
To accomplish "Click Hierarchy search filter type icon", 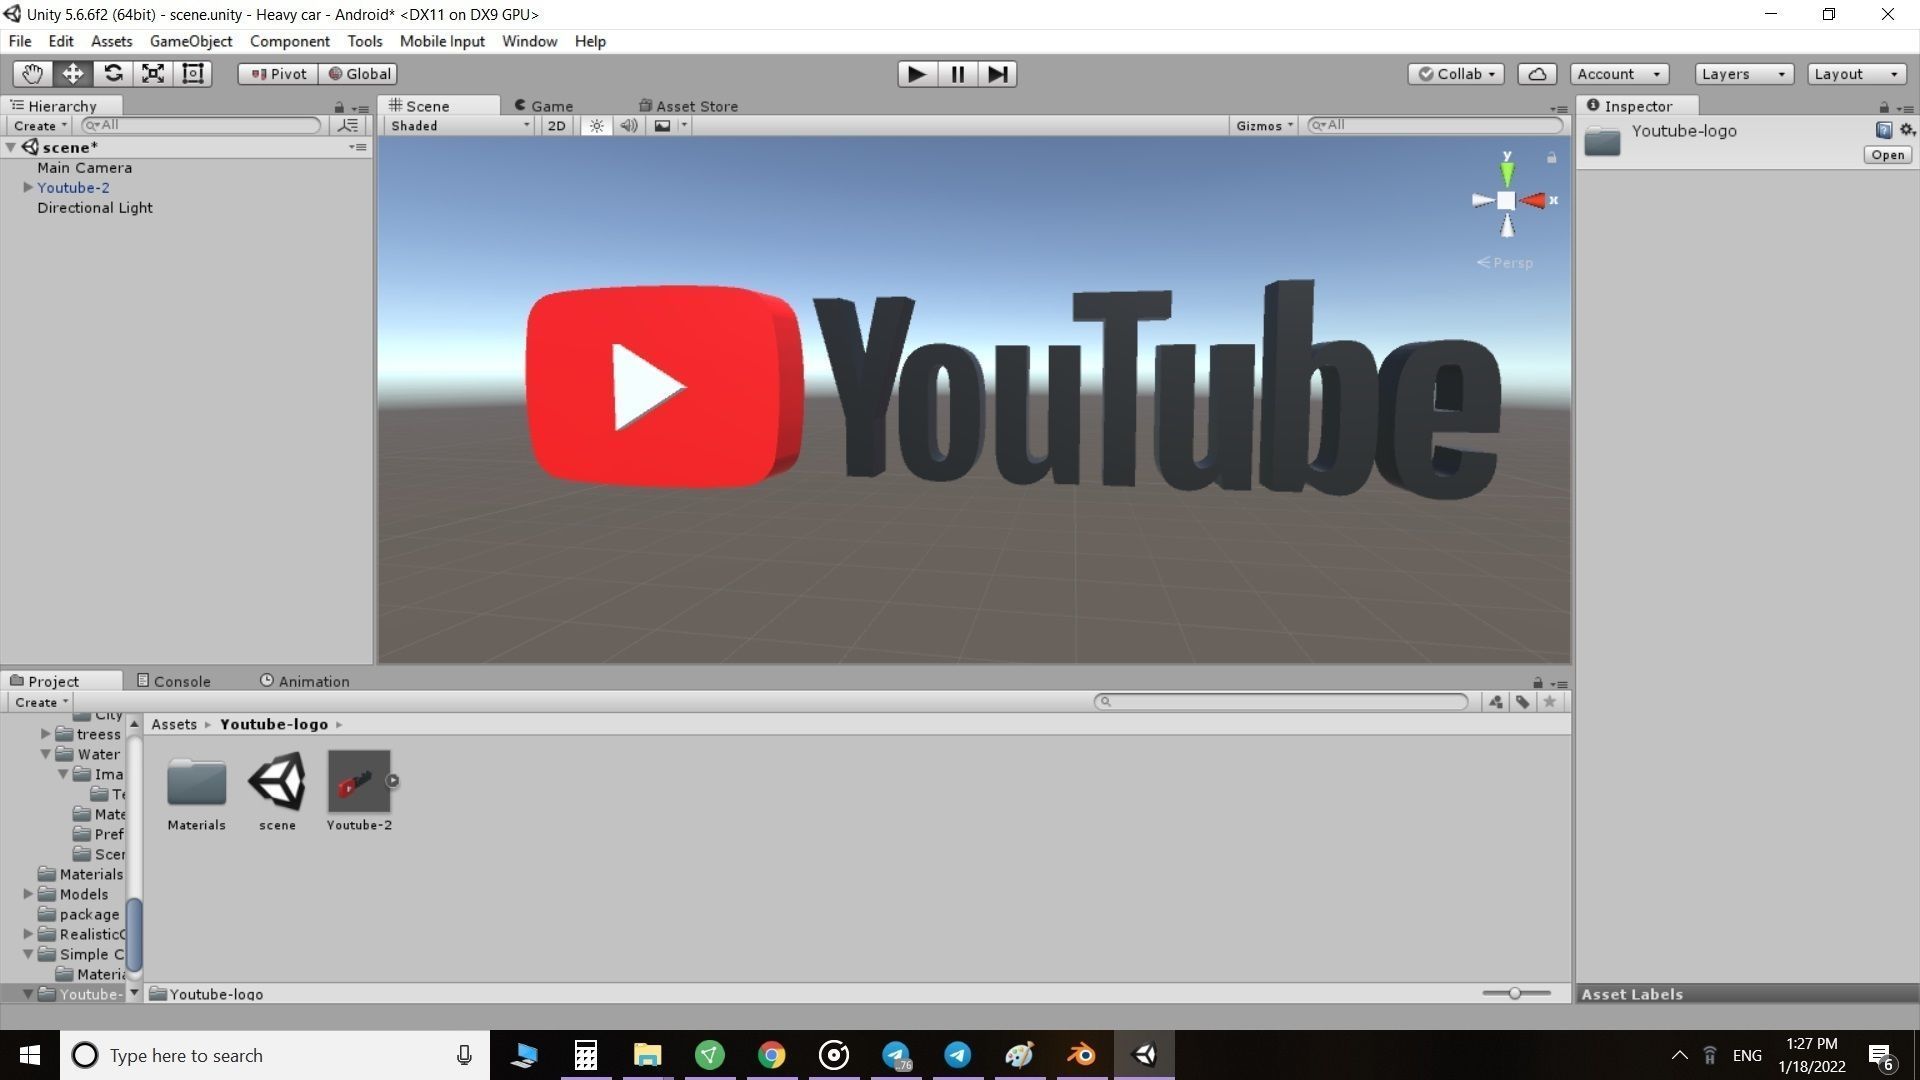I will coord(348,126).
